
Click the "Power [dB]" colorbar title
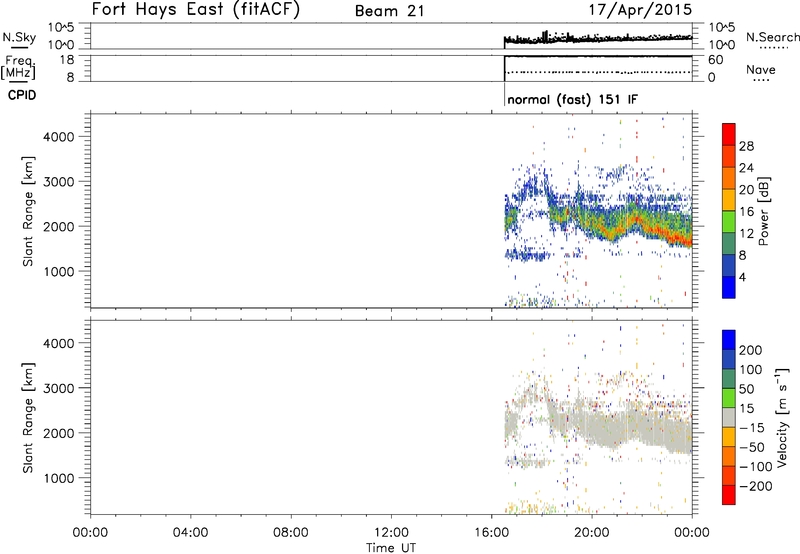point(763,211)
